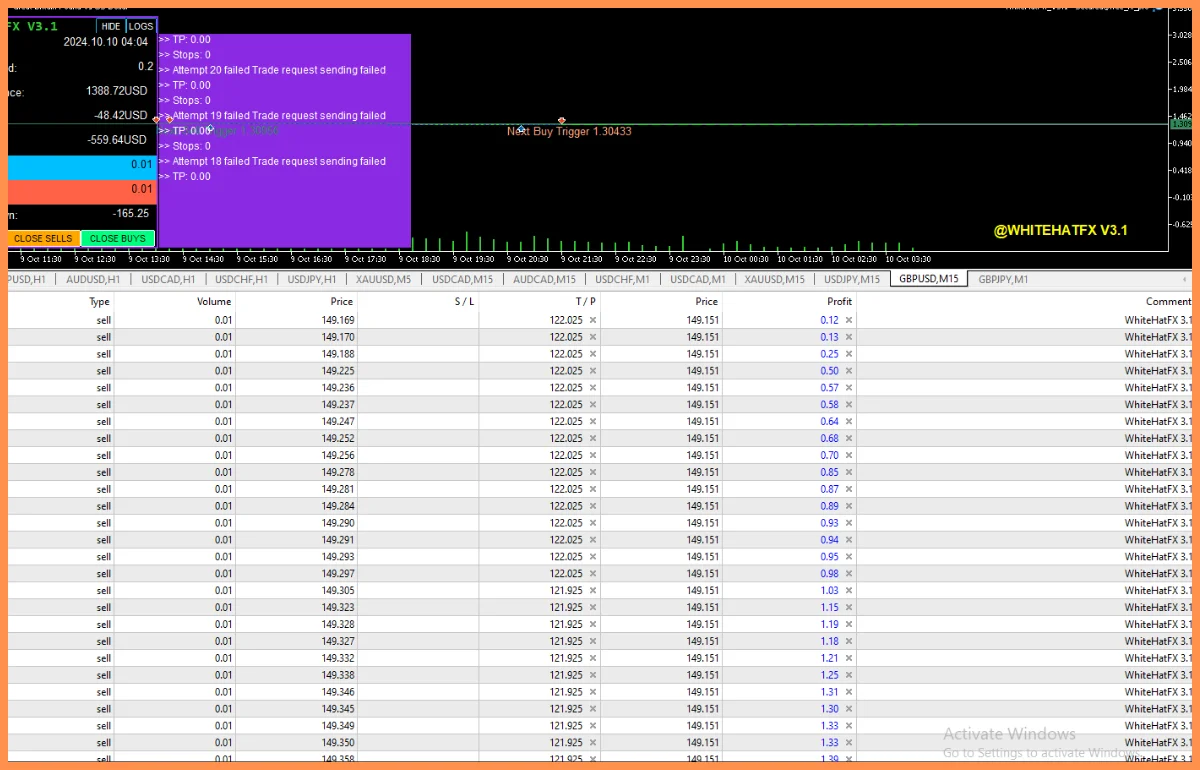This screenshot has width=1200, height=770.
Task: Close the position showing 0.25 profit
Action: 849,354
